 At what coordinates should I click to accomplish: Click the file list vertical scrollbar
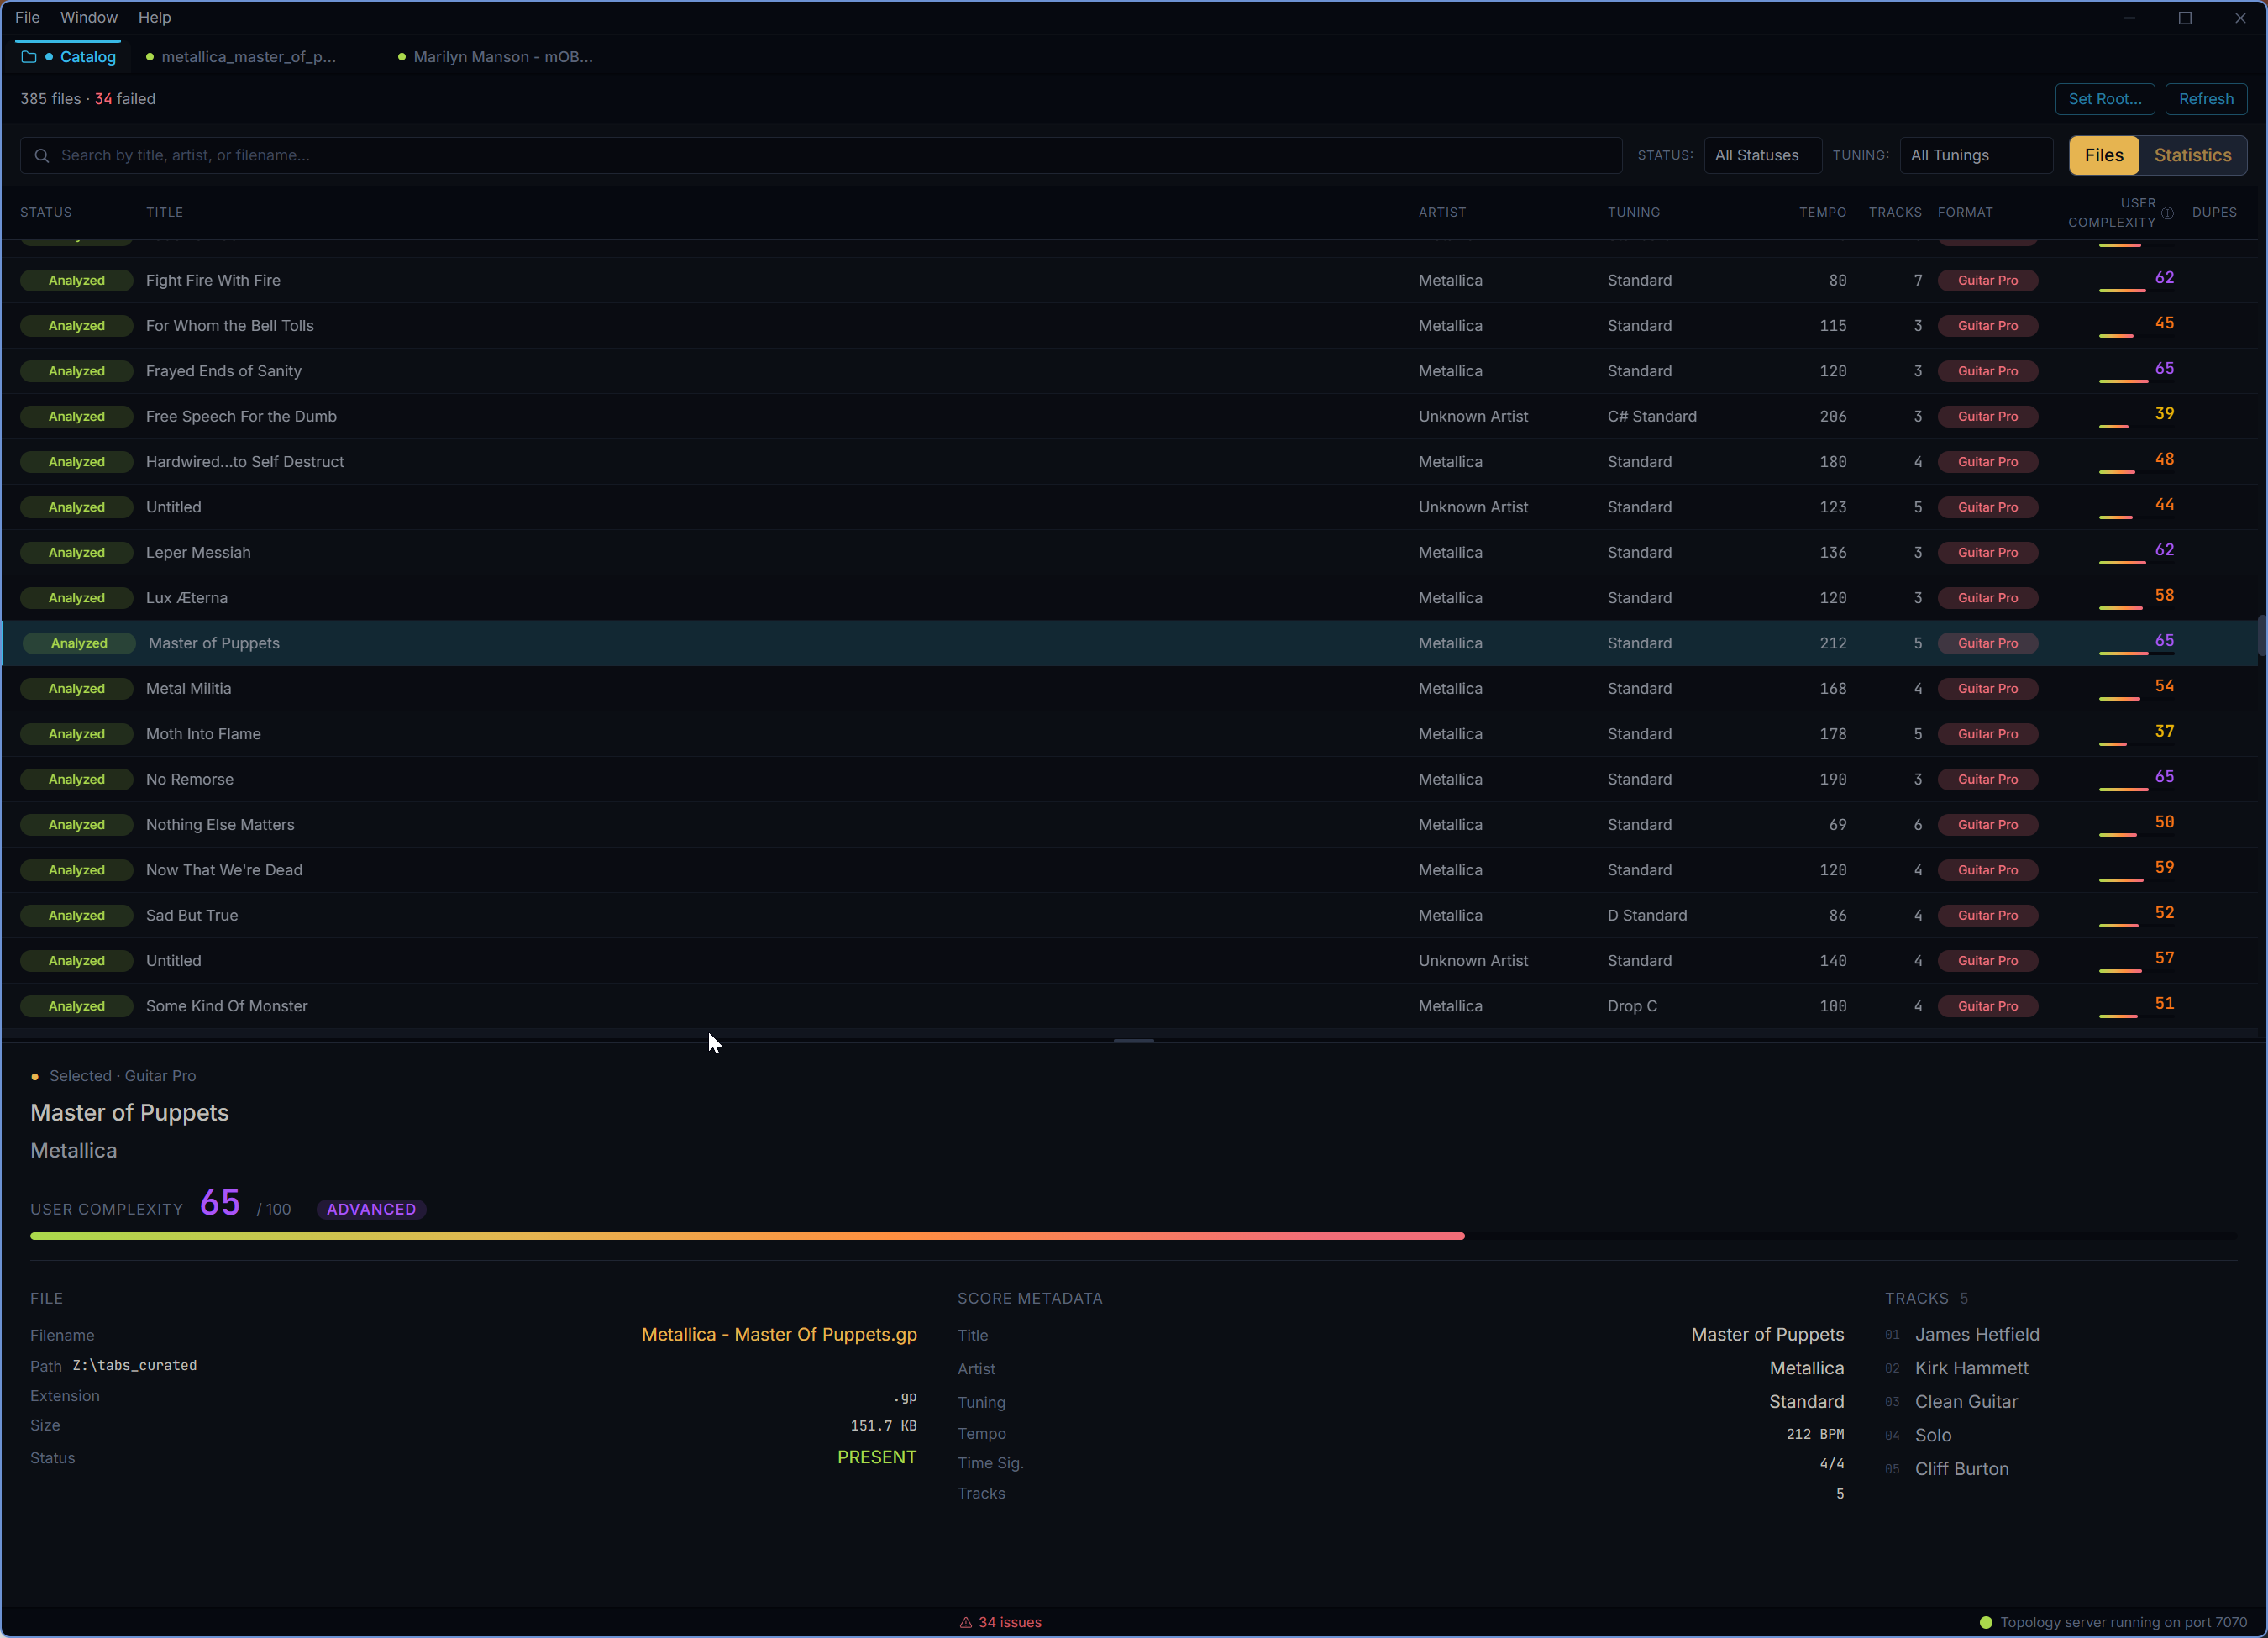pos(2261,637)
